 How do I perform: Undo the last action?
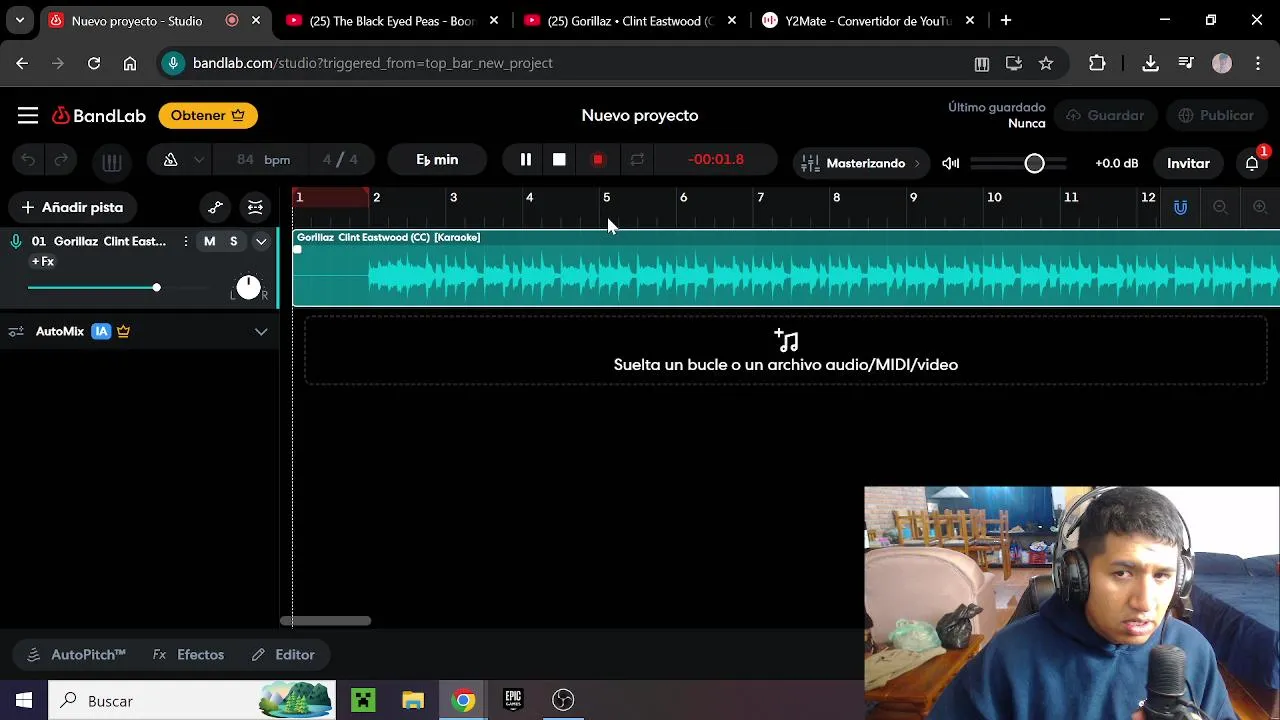coord(28,160)
